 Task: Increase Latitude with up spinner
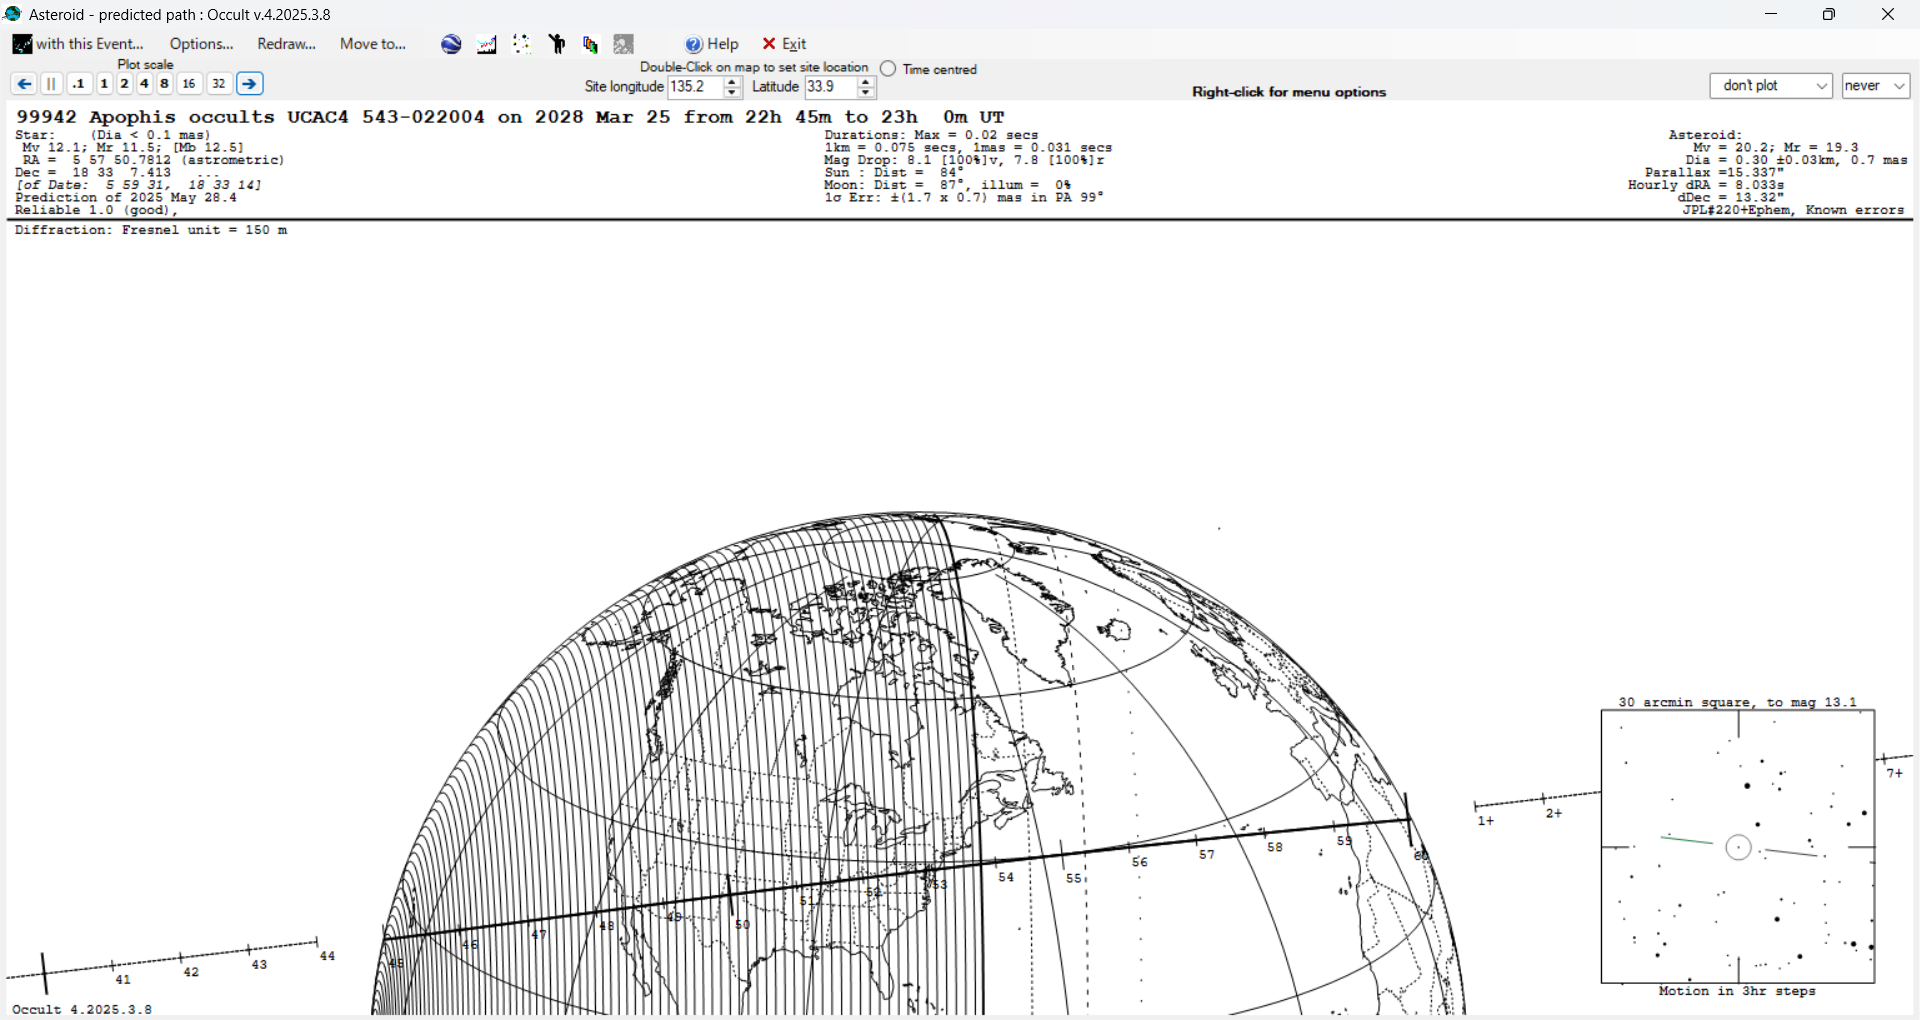click(x=866, y=82)
